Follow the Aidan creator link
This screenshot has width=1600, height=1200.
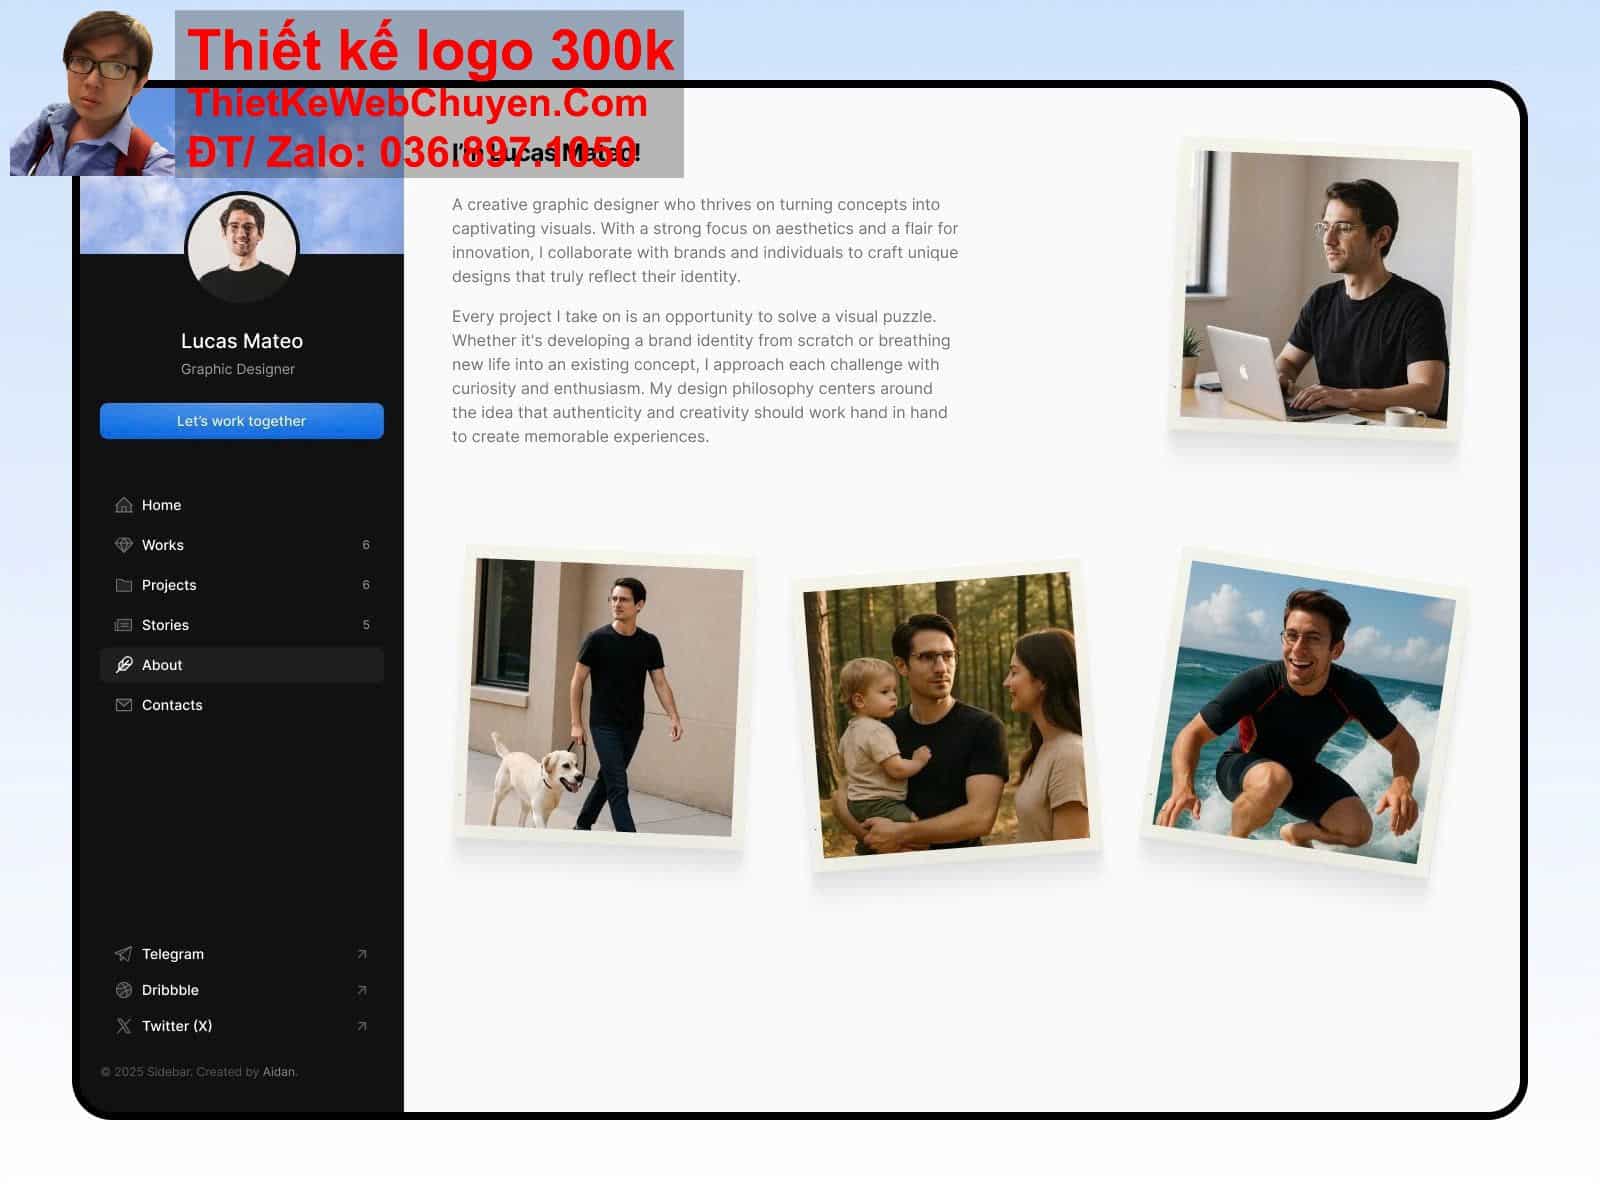[279, 1072]
